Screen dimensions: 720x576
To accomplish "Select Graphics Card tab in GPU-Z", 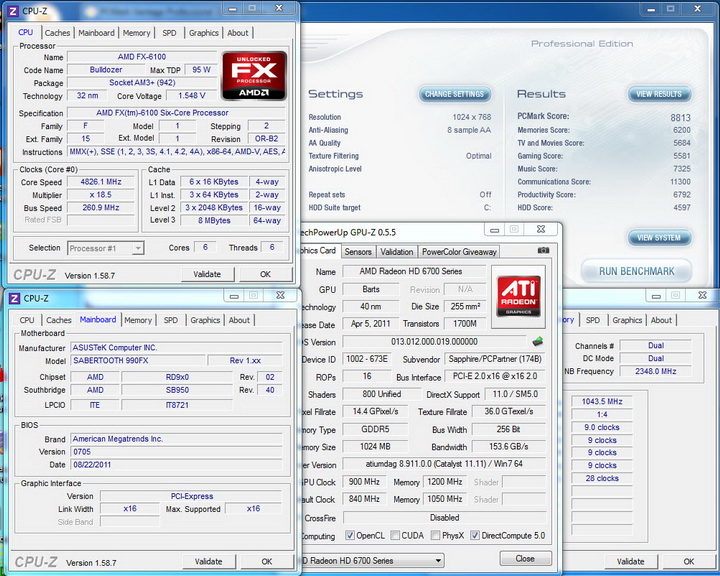I will pyautogui.click(x=319, y=250).
